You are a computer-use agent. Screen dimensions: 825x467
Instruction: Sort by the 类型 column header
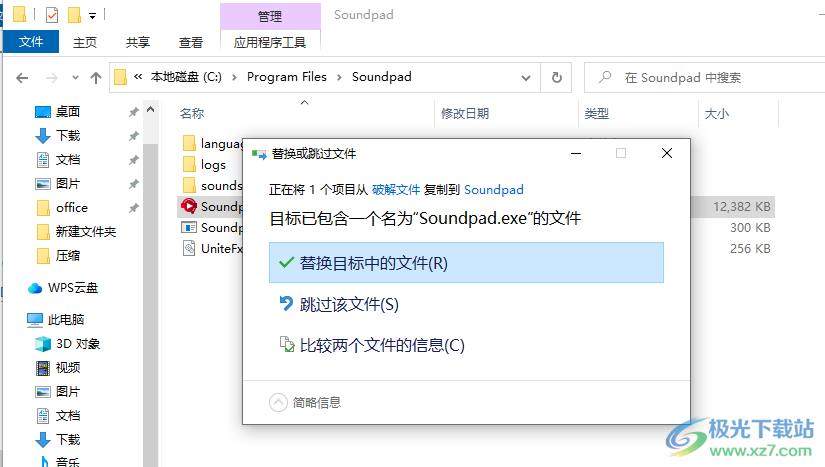(597, 114)
